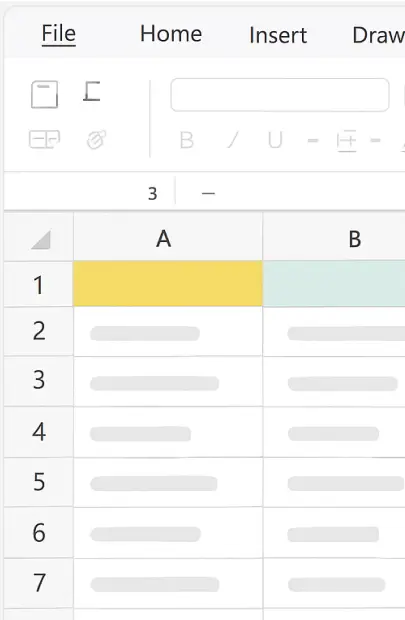Viewport: 405px width, 620px height.
Task: Toggle Bold formatting
Action: click(x=186, y=140)
